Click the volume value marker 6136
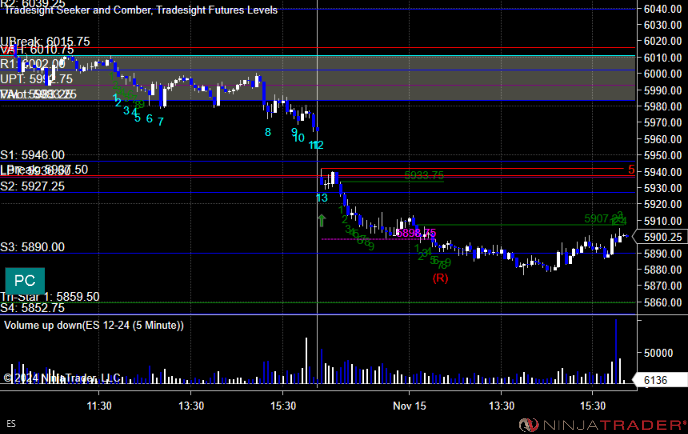The height and width of the screenshot is (434, 688). point(659,380)
